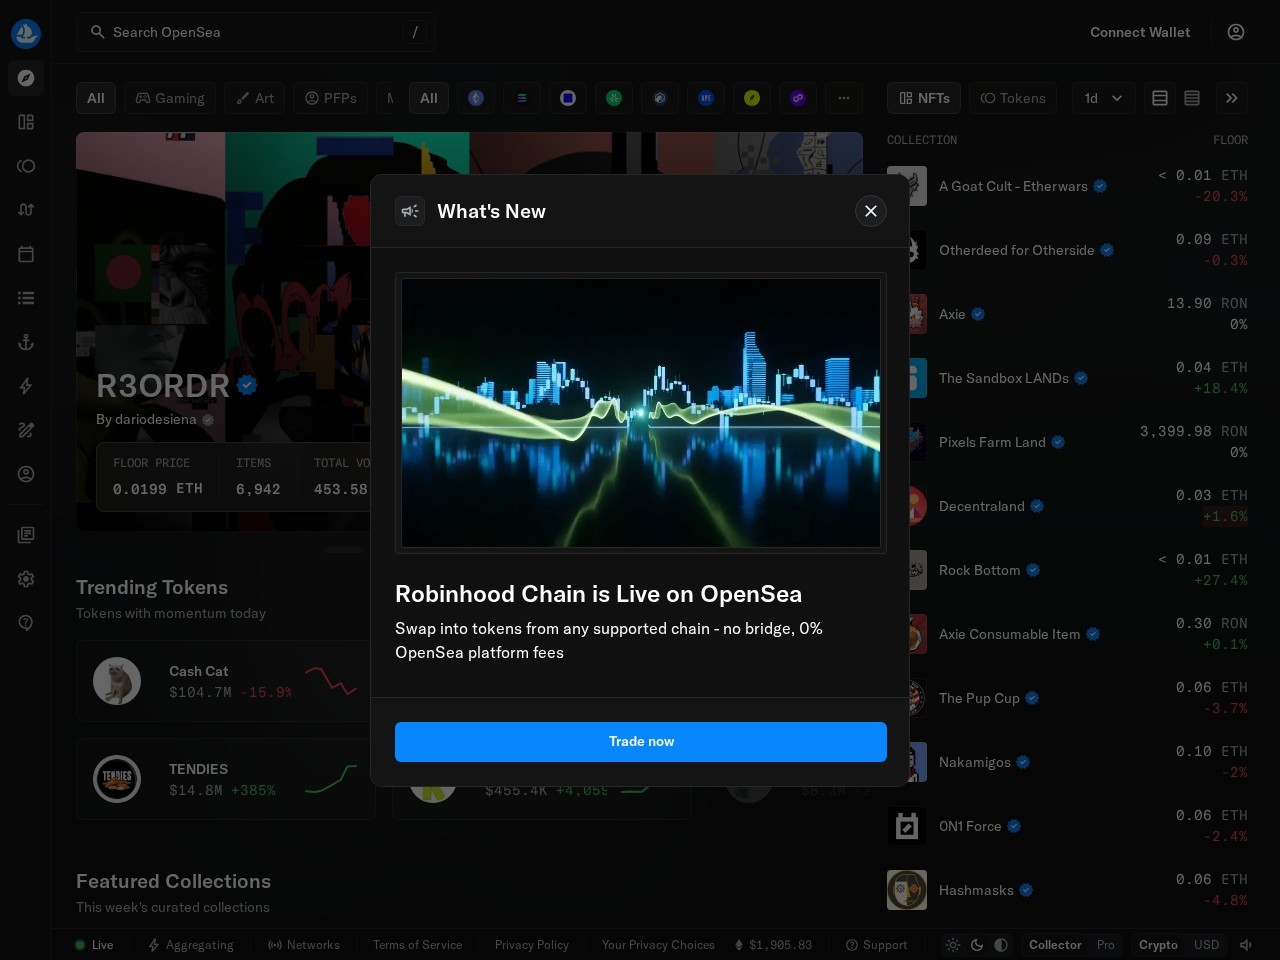Select the Gaming category tab

[x=170, y=98]
